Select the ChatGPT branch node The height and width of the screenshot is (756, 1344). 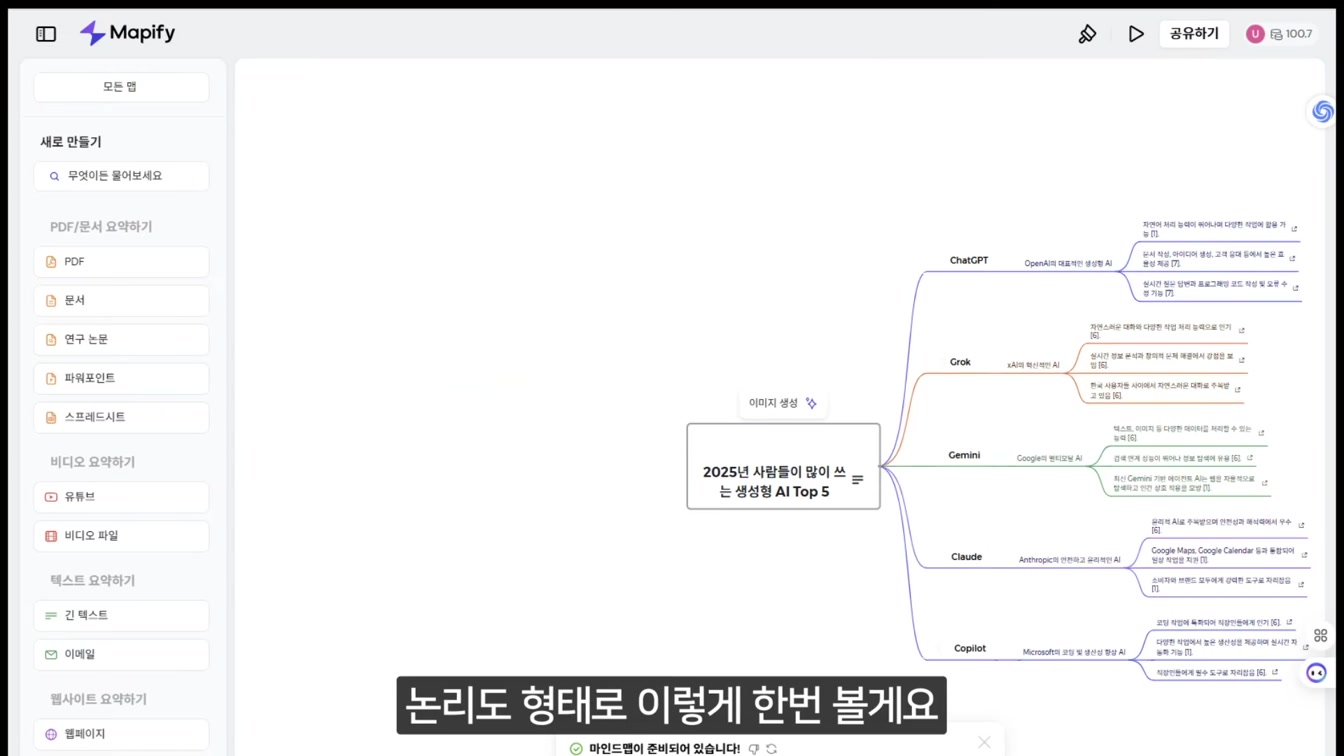click(968, 260)
